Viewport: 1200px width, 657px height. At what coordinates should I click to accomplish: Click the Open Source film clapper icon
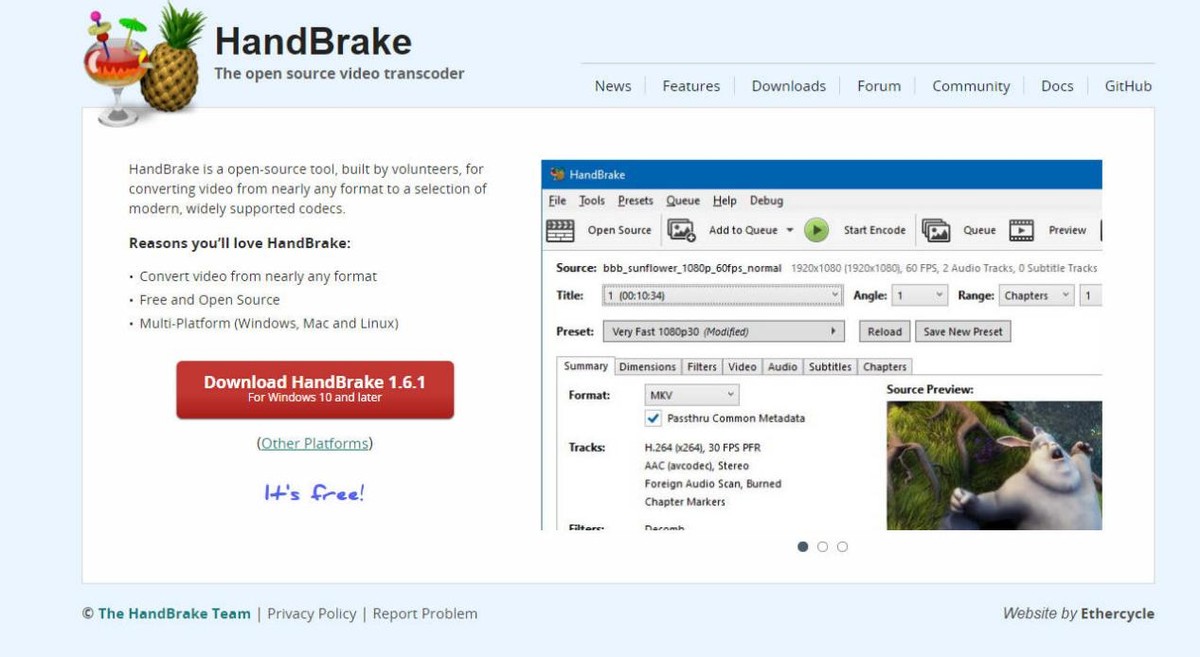coord(560,230)
